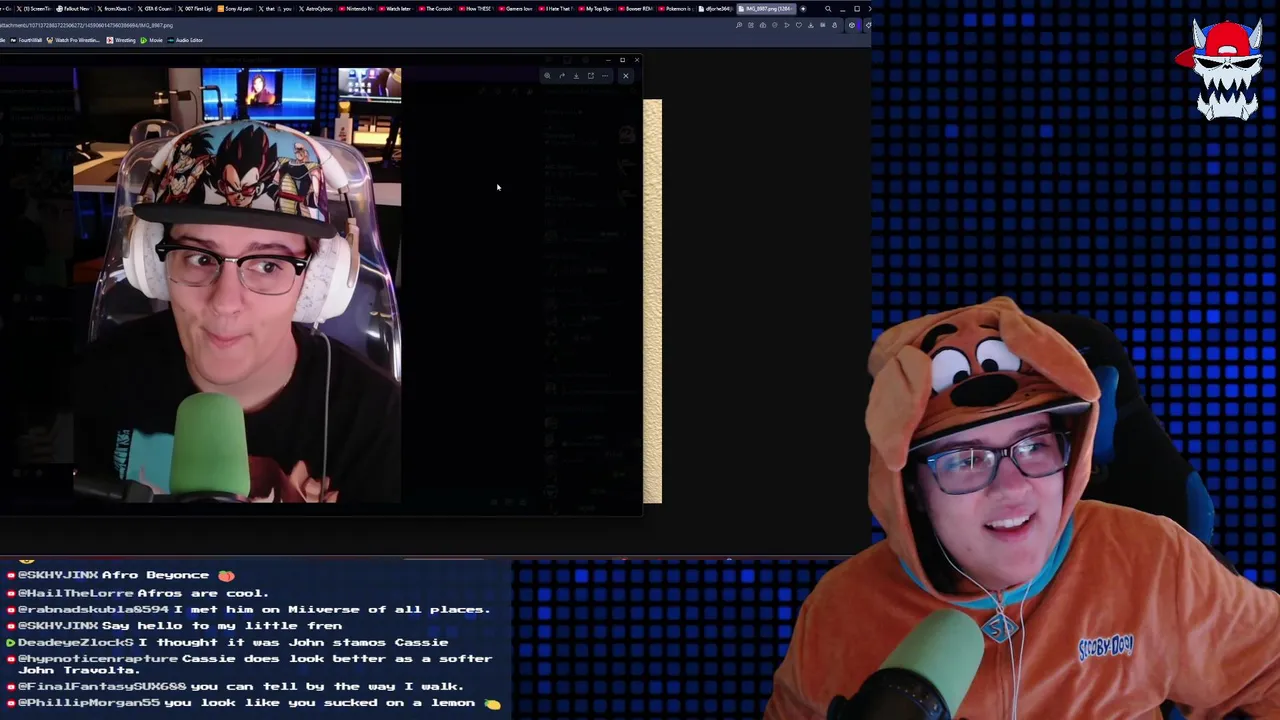
Task: Click the forward arrow icon in image viewer
Action: (562, 75)
